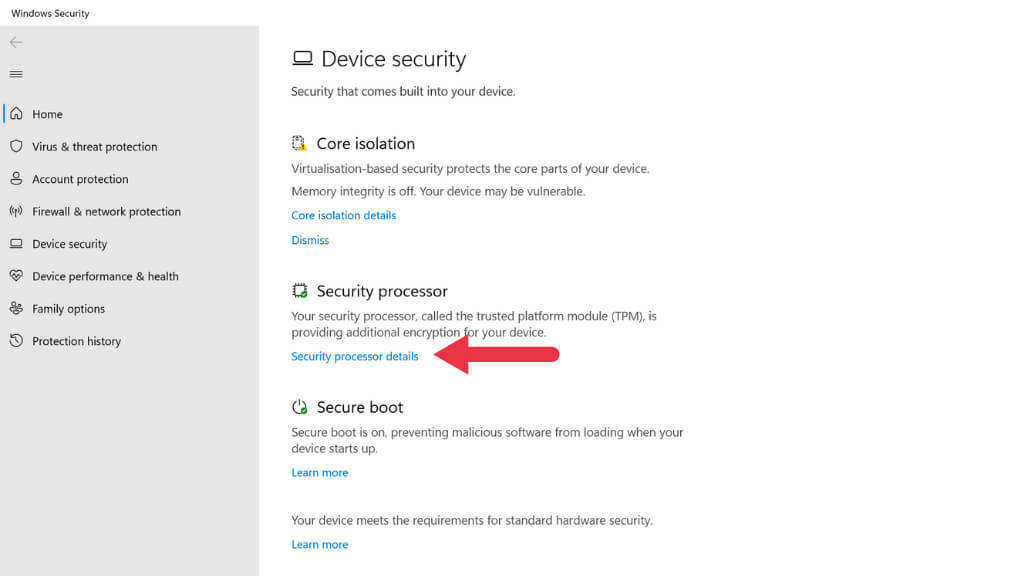The height and width of the screenshot is (576, 1024).
Task: Go to Firewall & network protection
Action: [x=106, y=211]
